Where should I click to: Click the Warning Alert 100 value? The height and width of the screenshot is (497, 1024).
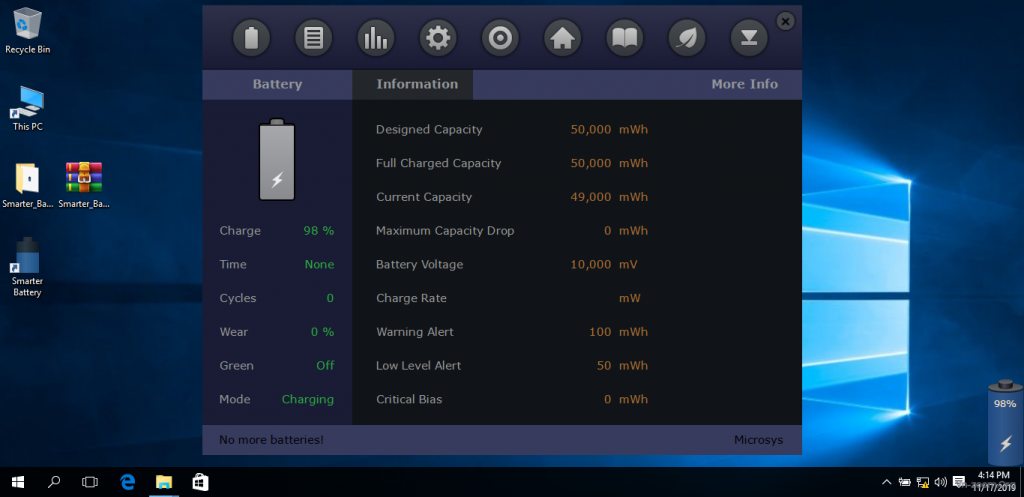600,332
